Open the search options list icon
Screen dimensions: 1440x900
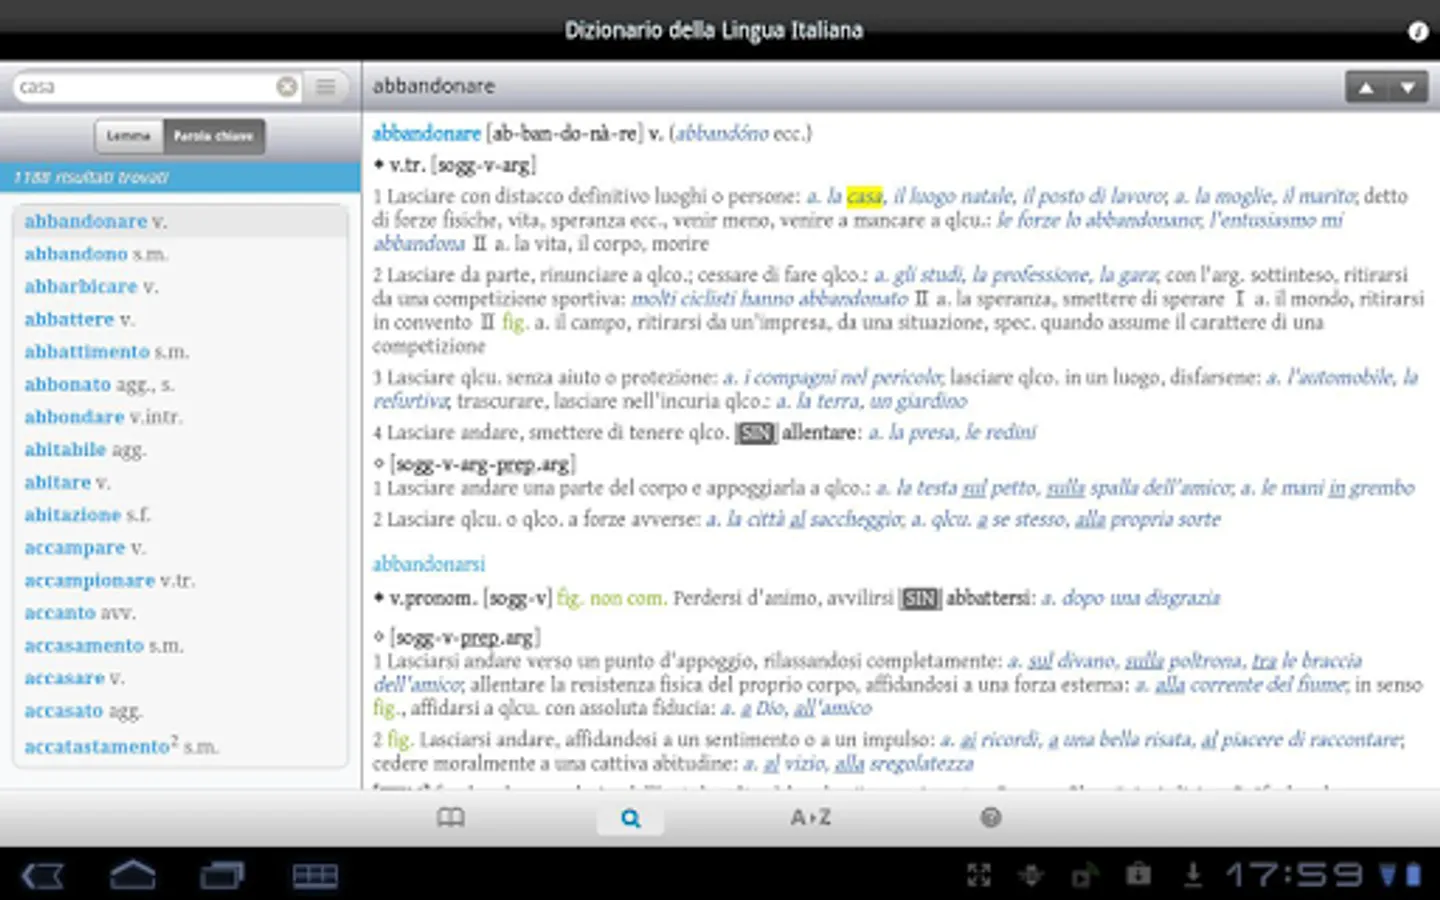(x=326, y=87)
